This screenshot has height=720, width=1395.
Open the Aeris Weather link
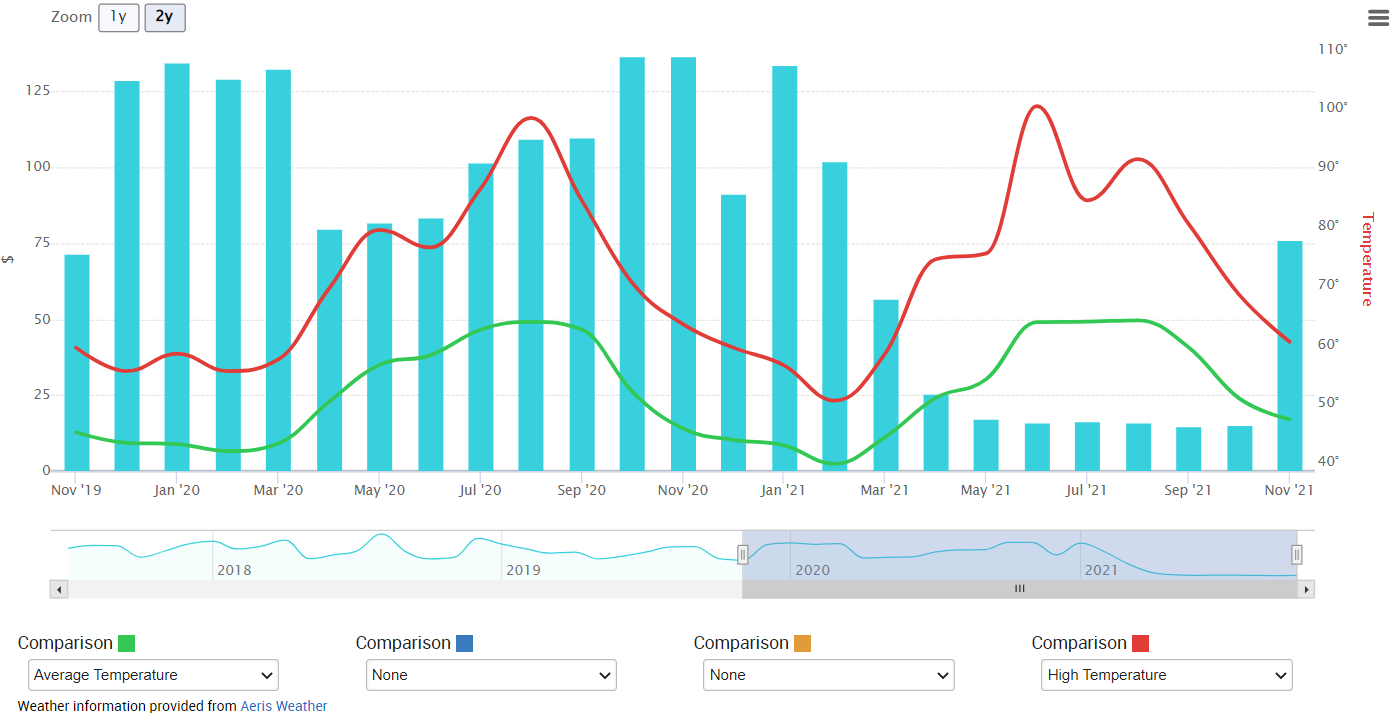283,706
